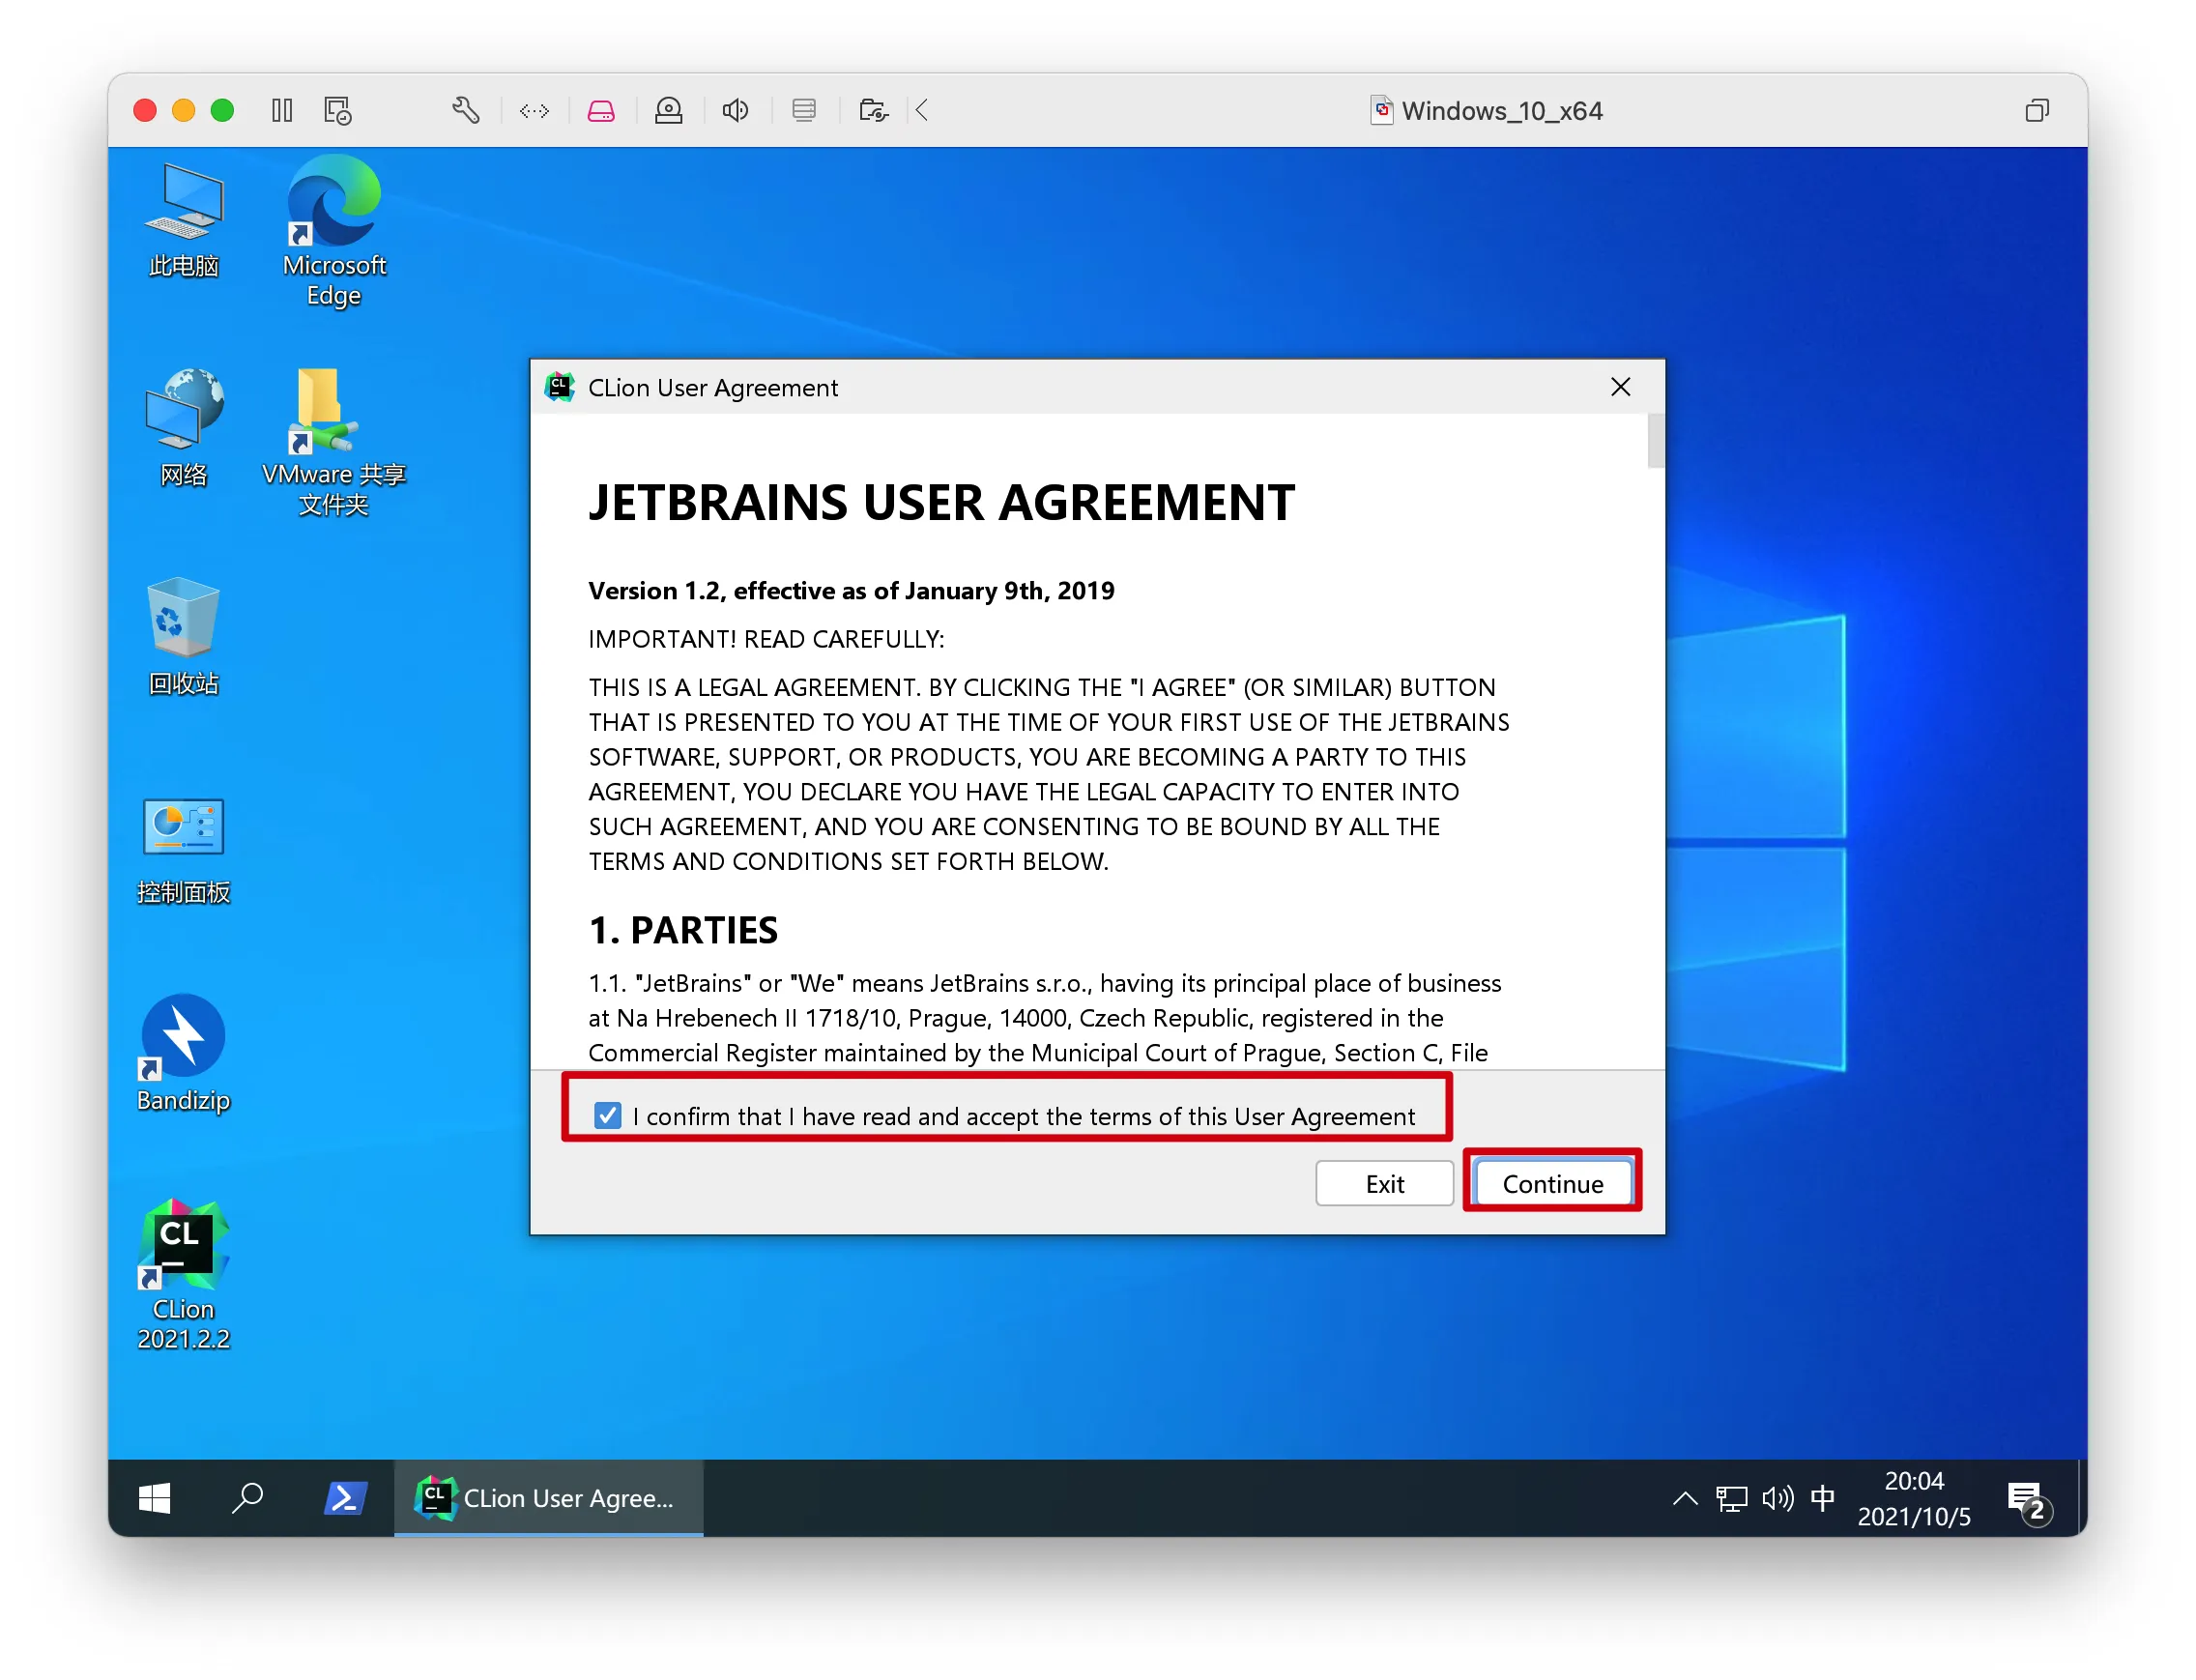Screen dimensions: 2196x1680
Task: Pause the VM with the toolbar pause icon
Action: tap(282, 110)
